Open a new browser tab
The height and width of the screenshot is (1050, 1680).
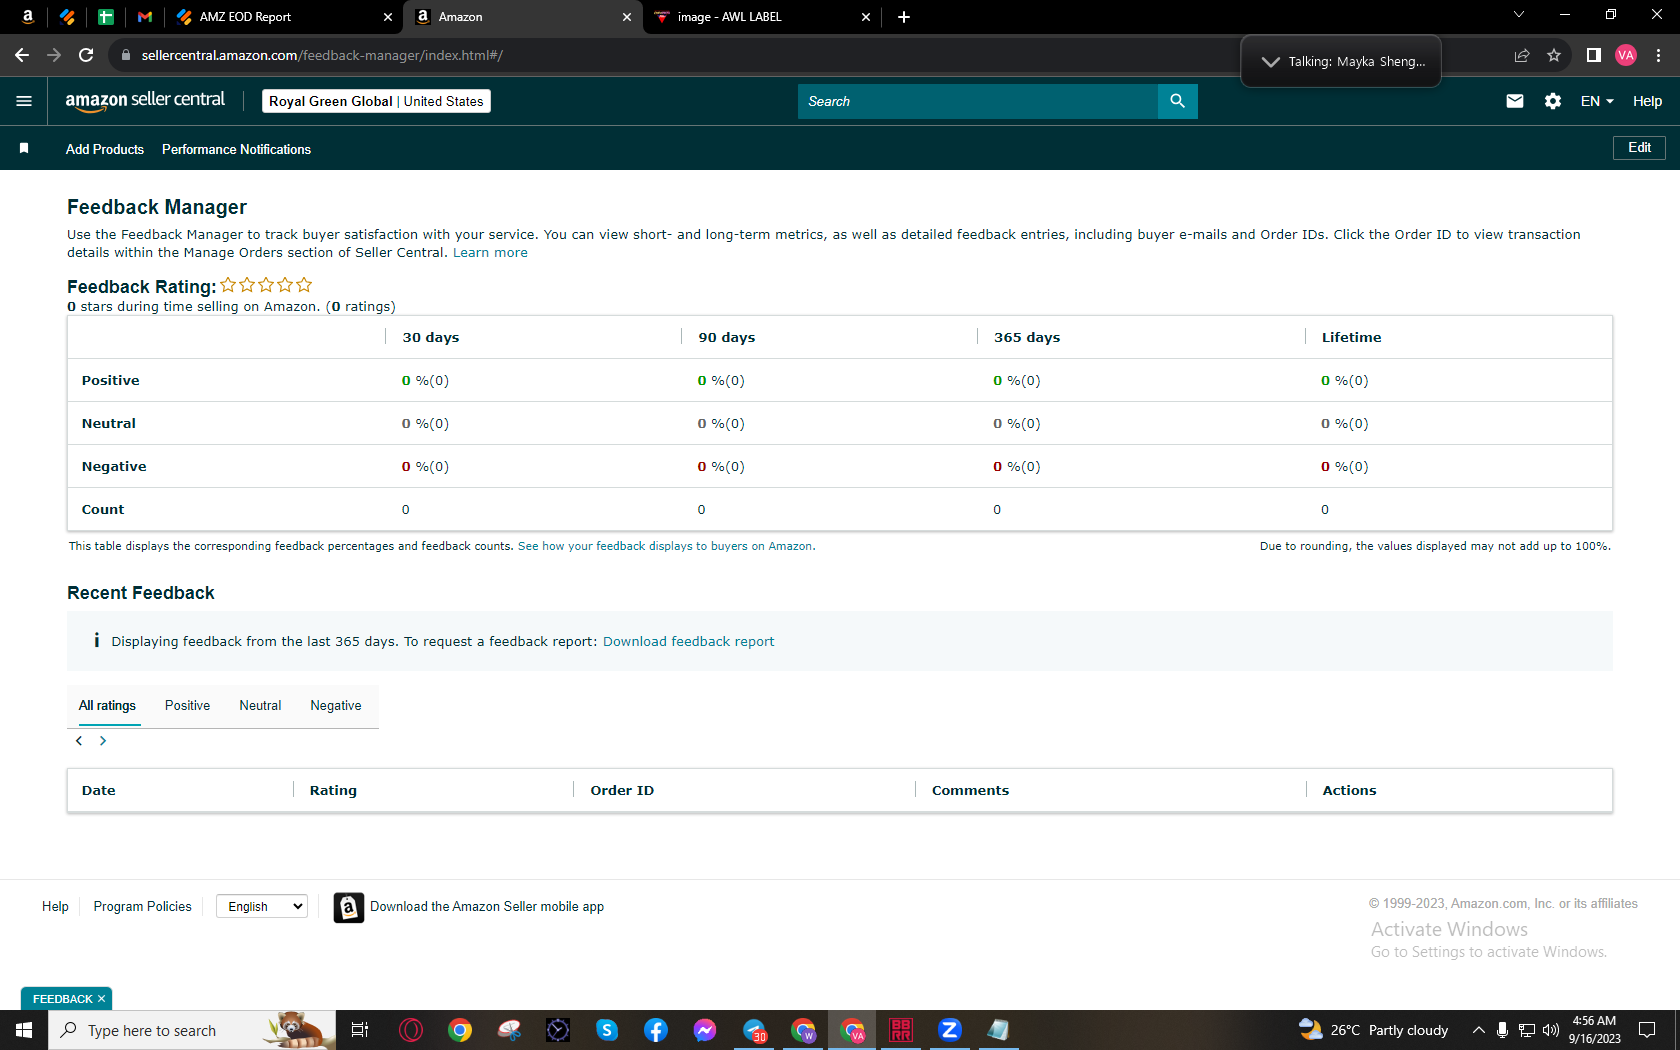pos(904,17)
